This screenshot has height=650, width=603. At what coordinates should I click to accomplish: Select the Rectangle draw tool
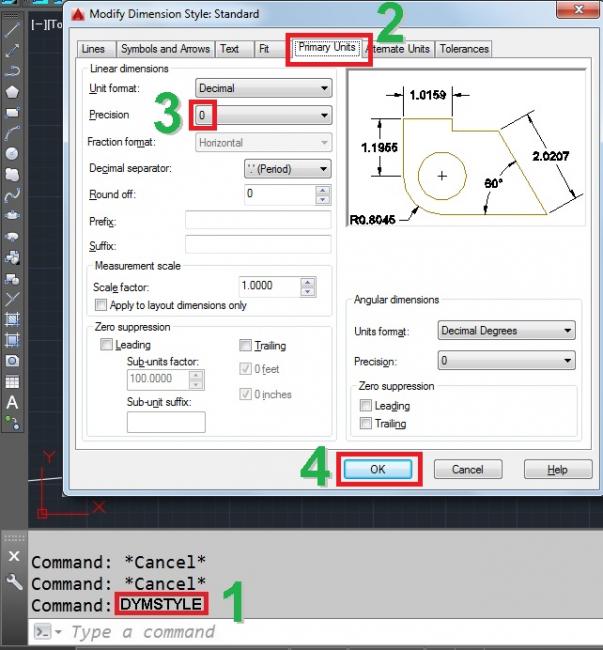13,112
